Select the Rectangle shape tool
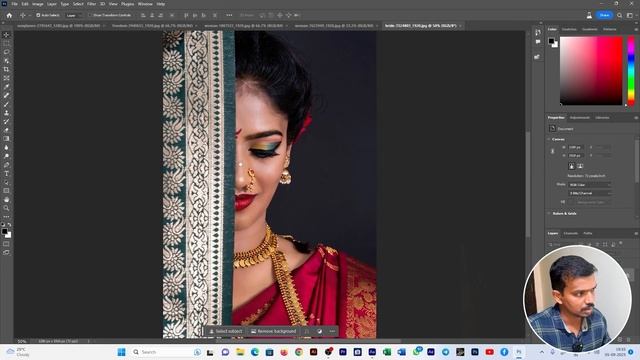 (x=6, y=191)
